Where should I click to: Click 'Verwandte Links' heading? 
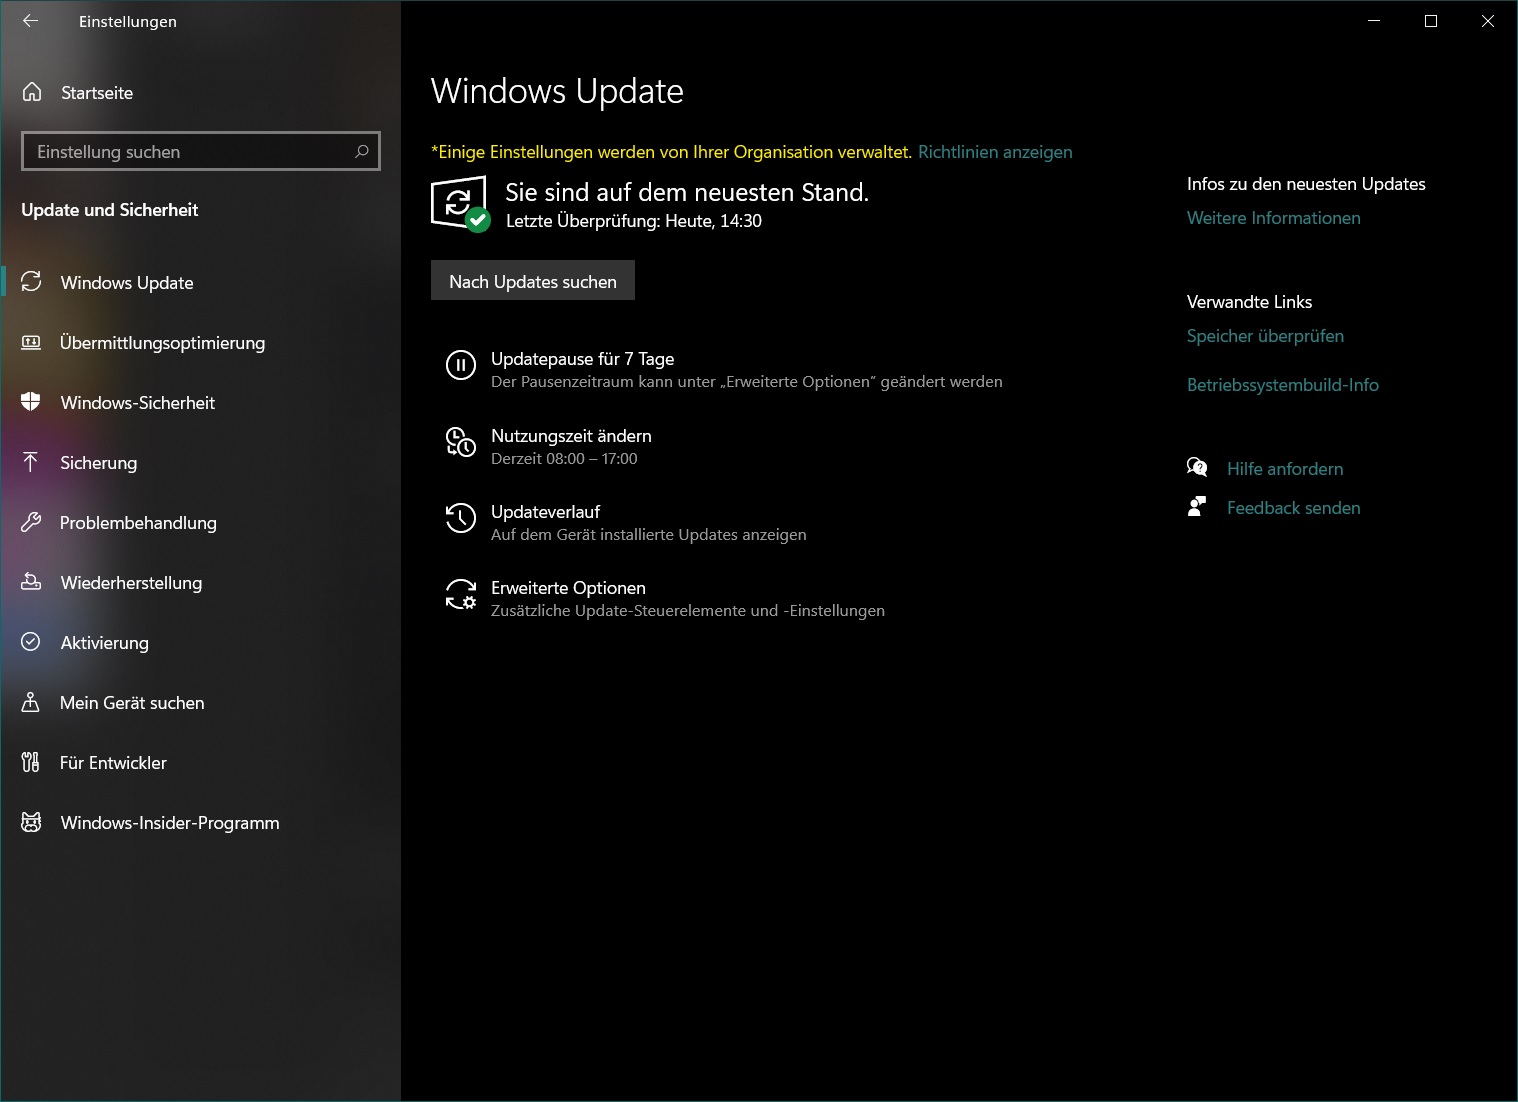tap(1249, 302)
